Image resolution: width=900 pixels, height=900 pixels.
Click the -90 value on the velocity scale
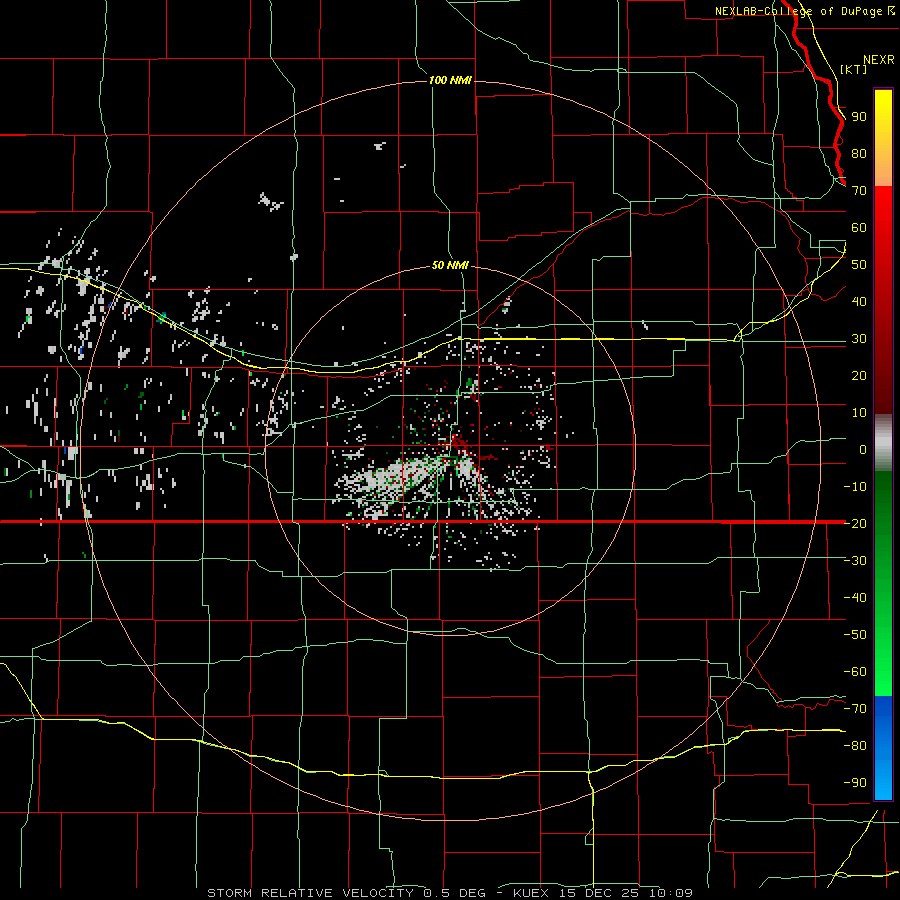pos(855,782)
